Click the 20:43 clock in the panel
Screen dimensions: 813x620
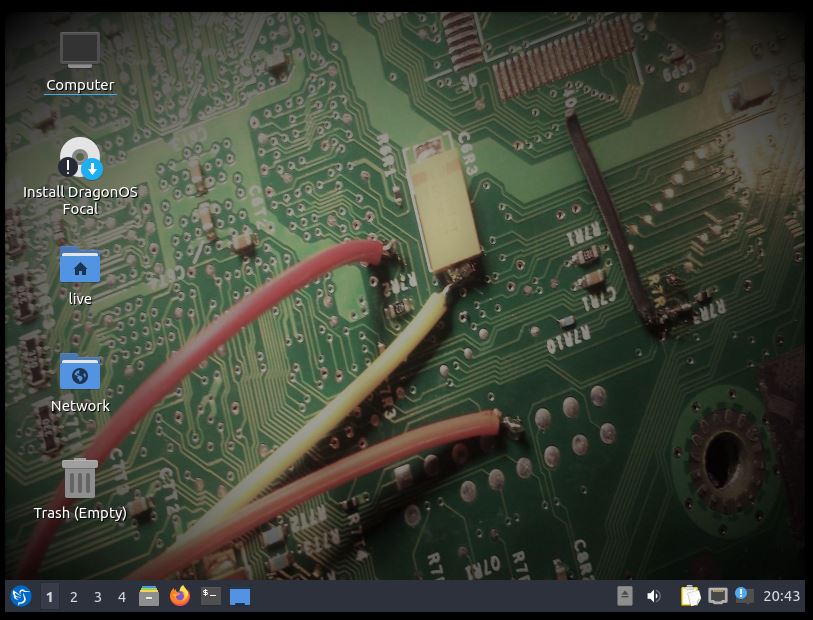(x=781, y=596)
